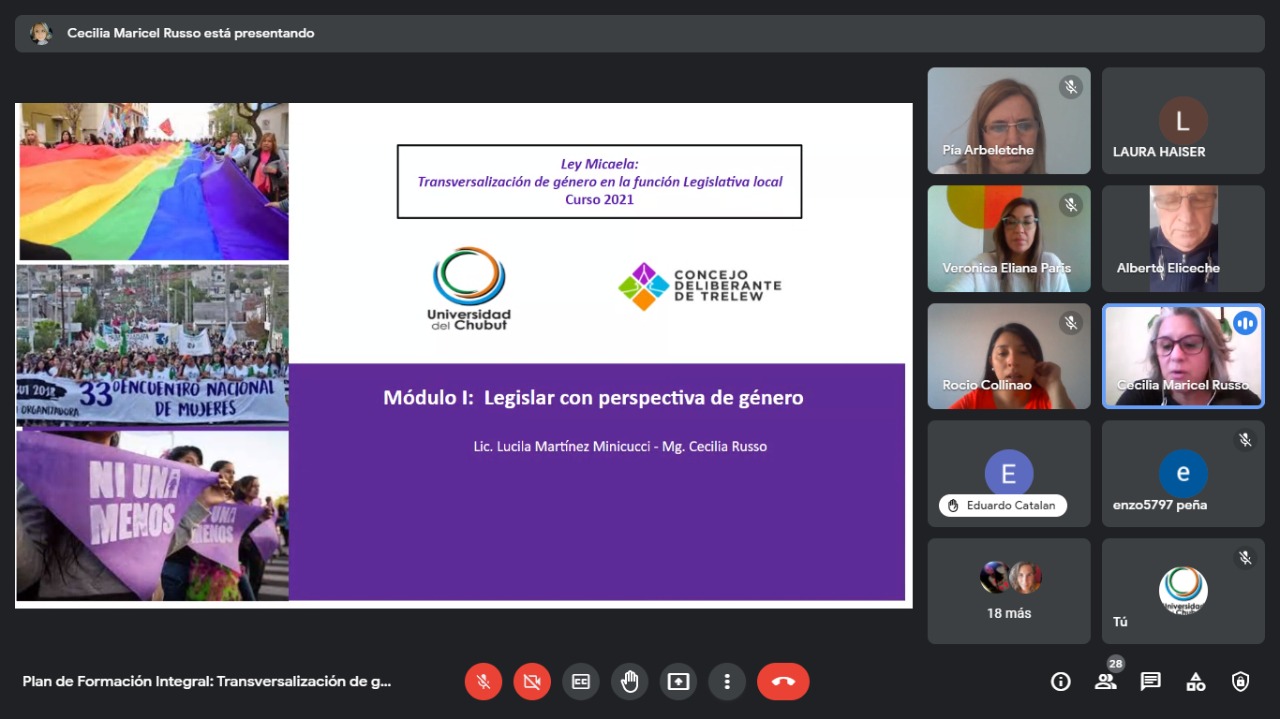Viewport: 1280px width, 719px height.
Task: Open meeting details info icon
Action: (1061, 682)
